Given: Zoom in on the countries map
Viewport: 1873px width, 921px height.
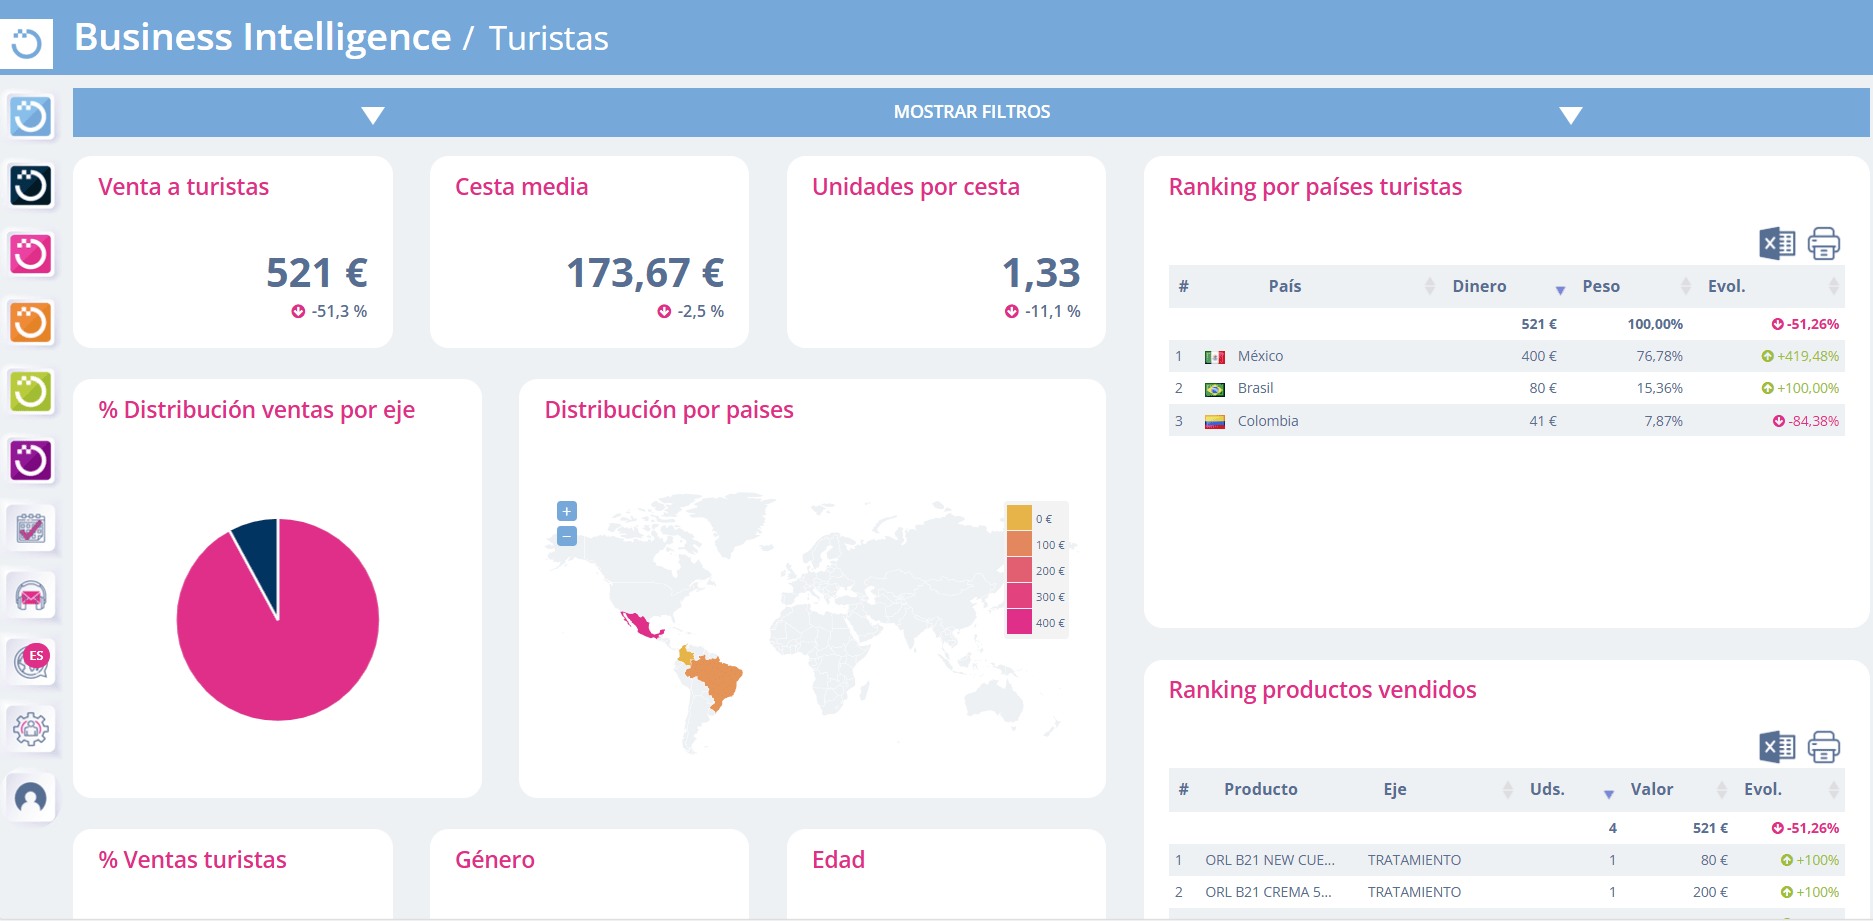Looking at the screenshot, I should pyautogui.click(x=567, y=511).
